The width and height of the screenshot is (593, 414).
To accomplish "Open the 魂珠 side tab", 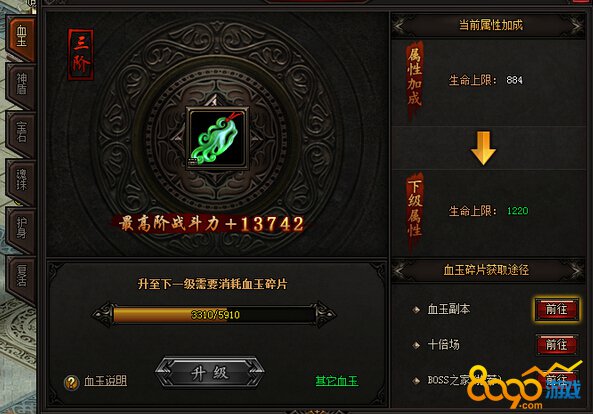I will click(x=21, y=181).
